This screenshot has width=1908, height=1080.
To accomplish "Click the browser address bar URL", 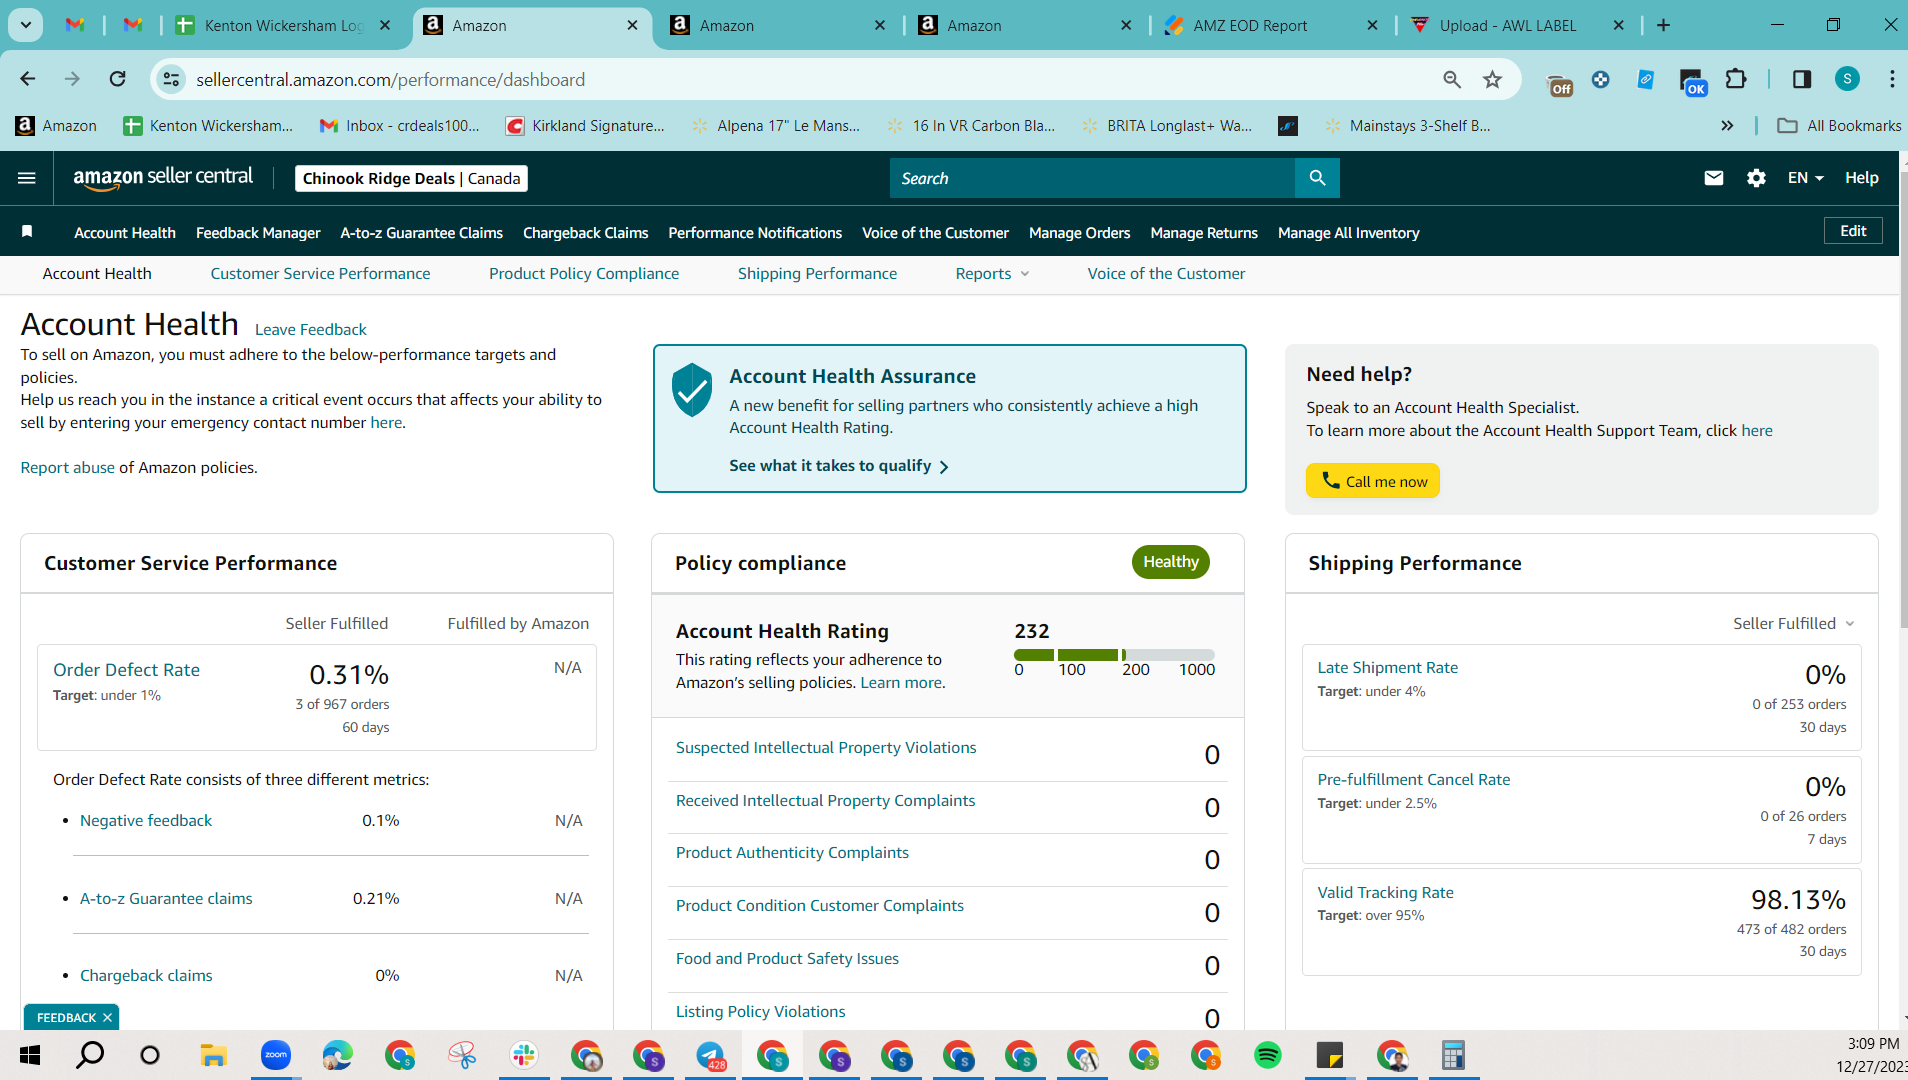I will [390, 79].
